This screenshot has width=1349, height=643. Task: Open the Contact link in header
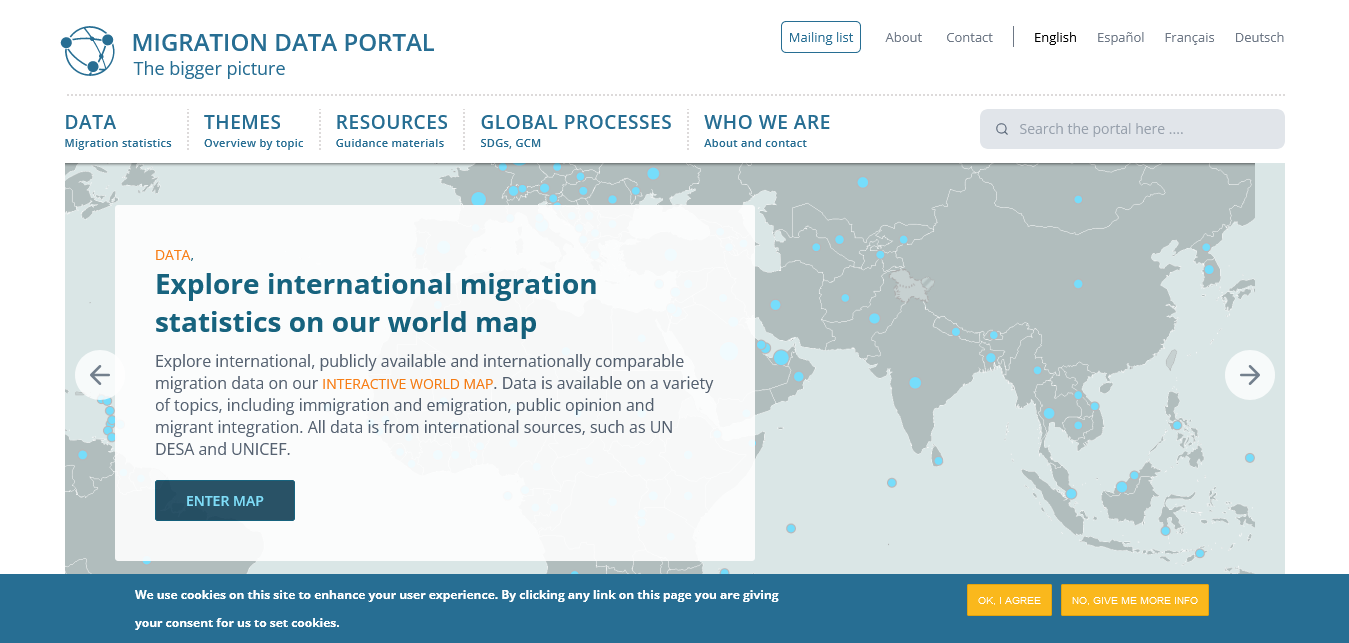coord(969,37)
